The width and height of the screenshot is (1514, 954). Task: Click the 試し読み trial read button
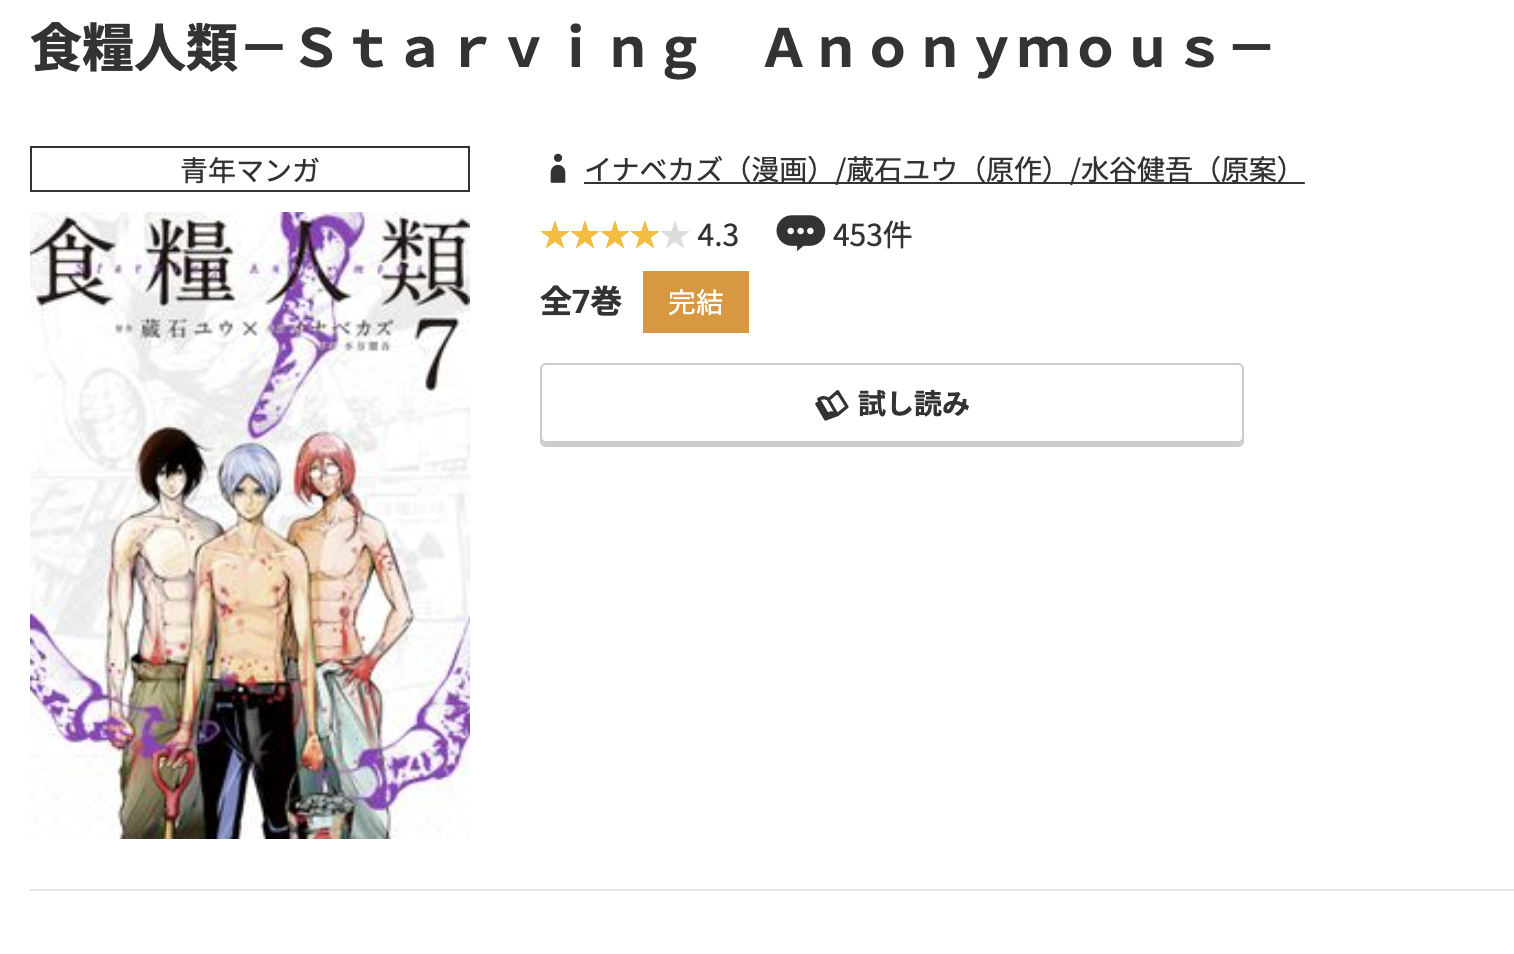click(x=892, y=404)
